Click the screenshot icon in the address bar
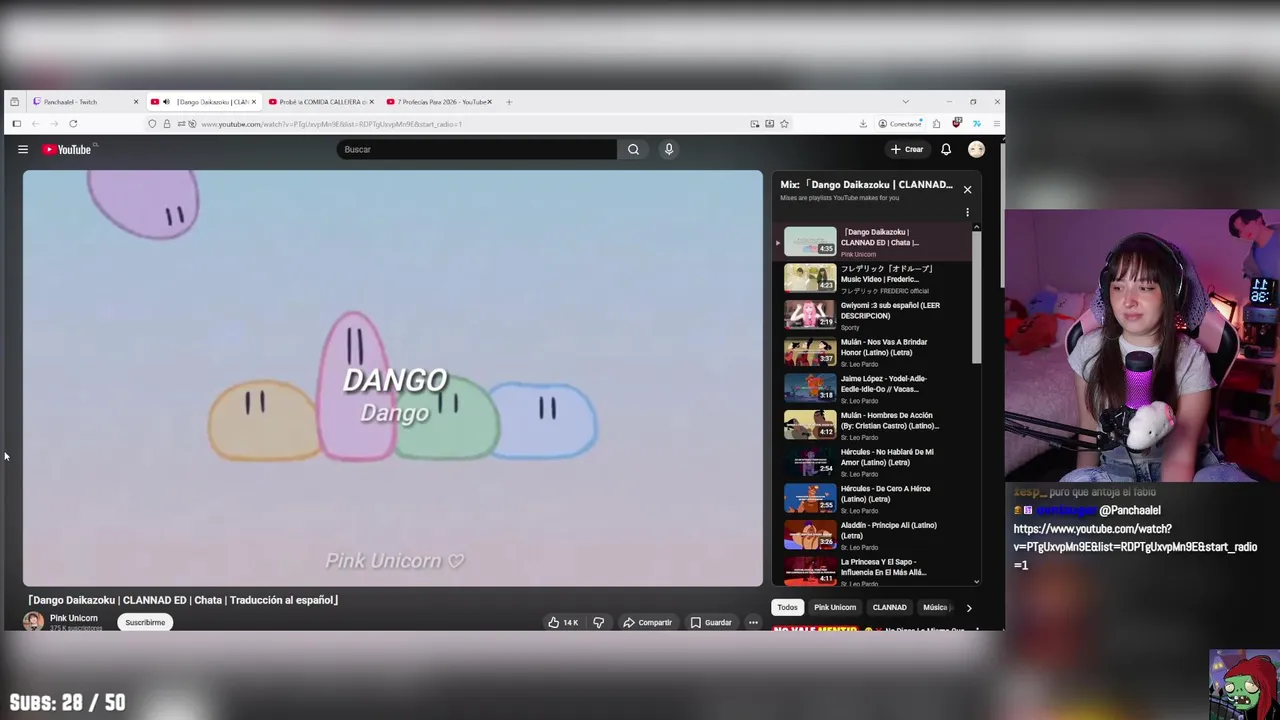1280x720 pixels. click(x=769, y=124)
